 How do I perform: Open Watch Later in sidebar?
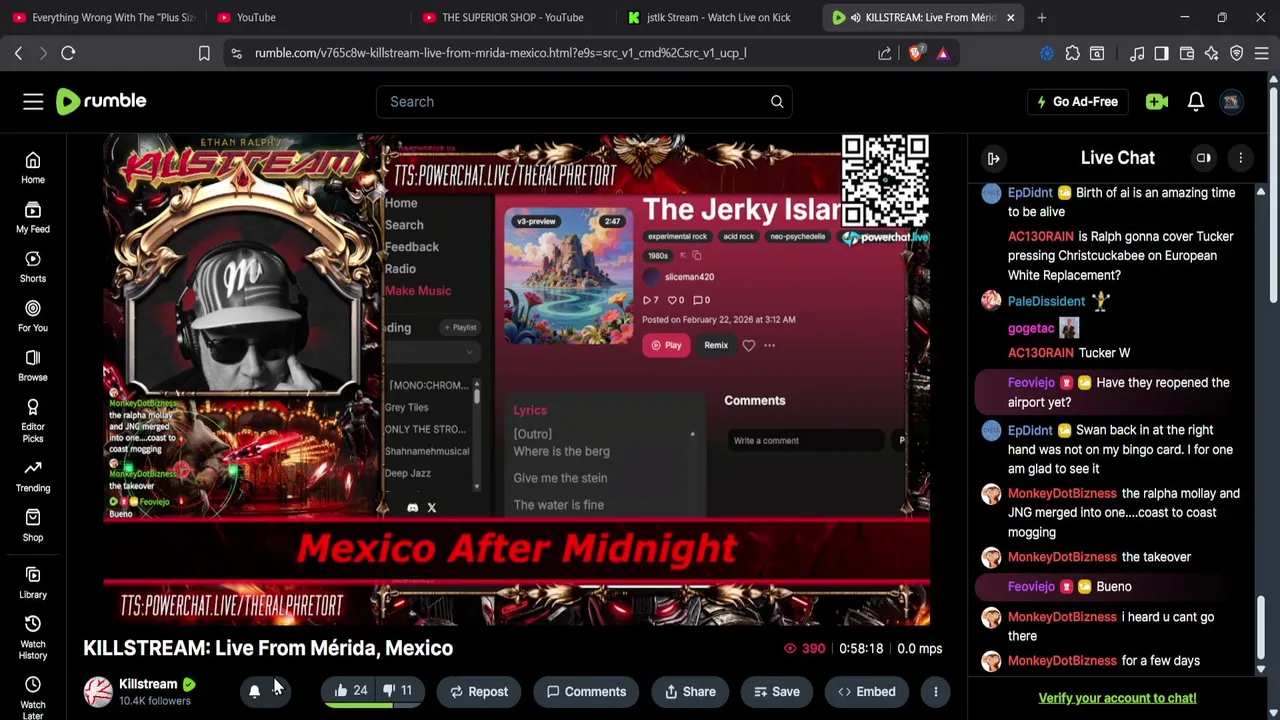tap(33, 698)
